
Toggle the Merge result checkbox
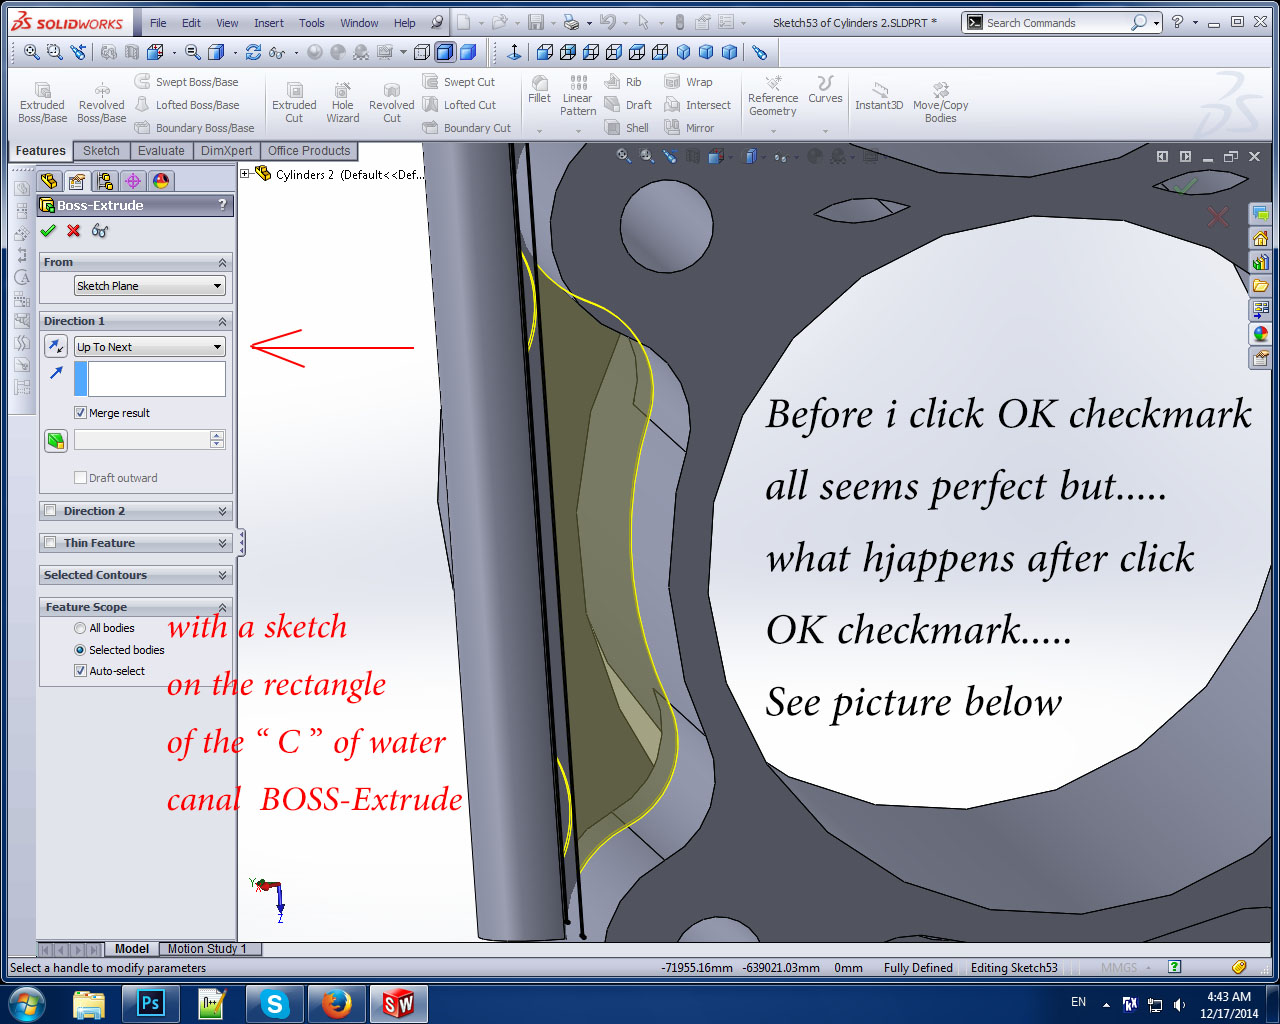80,413
